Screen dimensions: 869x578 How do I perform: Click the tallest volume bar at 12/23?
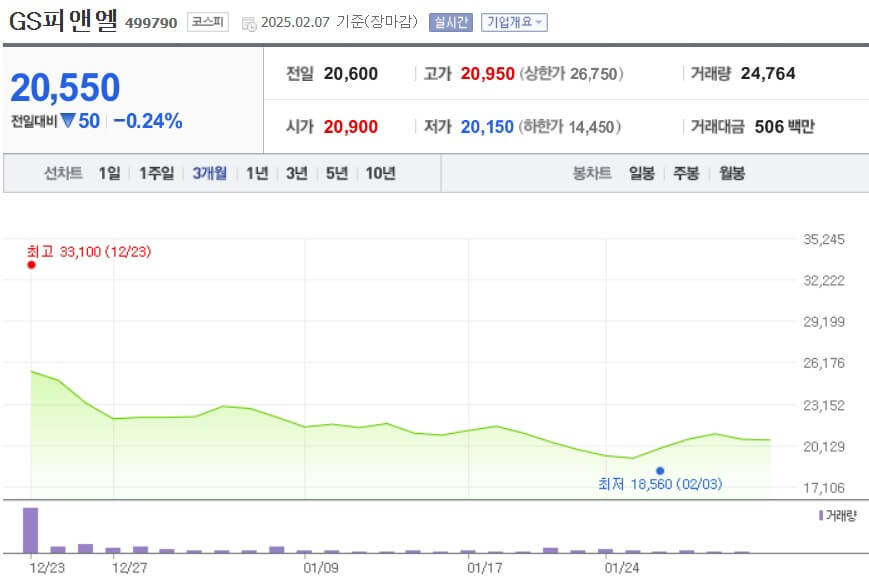click(30, 530)
